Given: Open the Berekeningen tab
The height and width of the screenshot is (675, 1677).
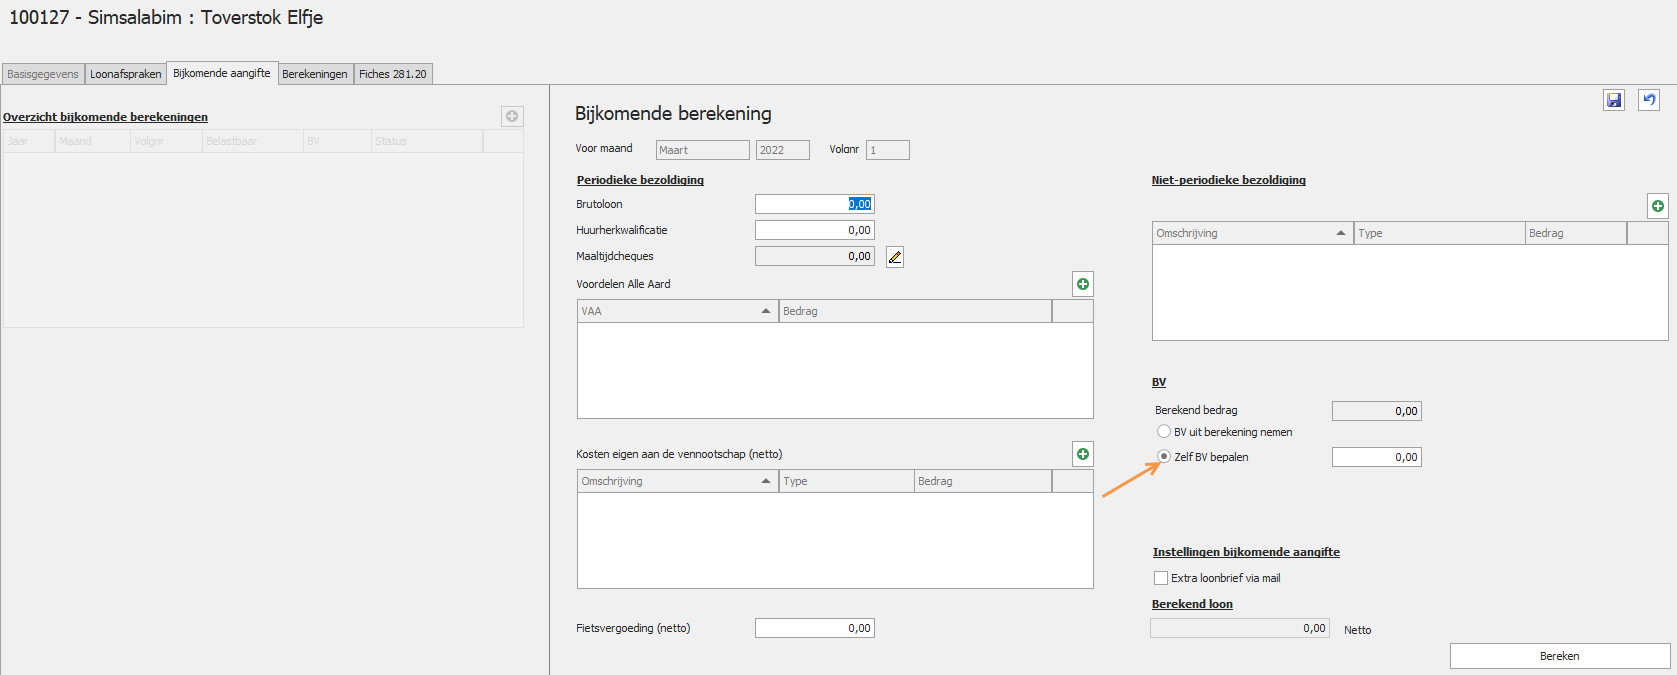Looking at the screenshot, I should point(314,74).
